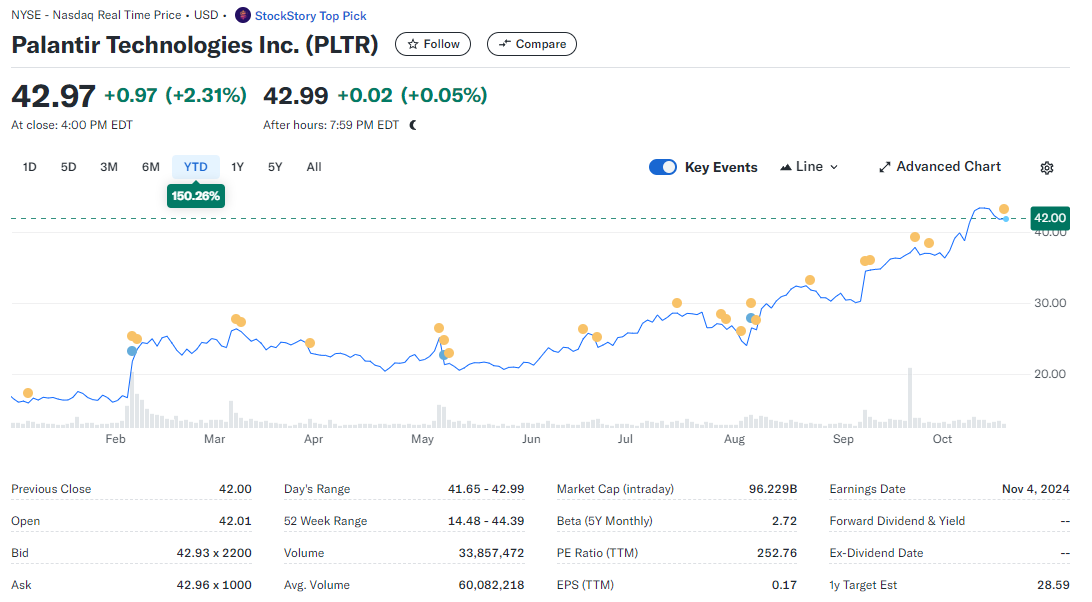Switch to the 6M range

150,167
